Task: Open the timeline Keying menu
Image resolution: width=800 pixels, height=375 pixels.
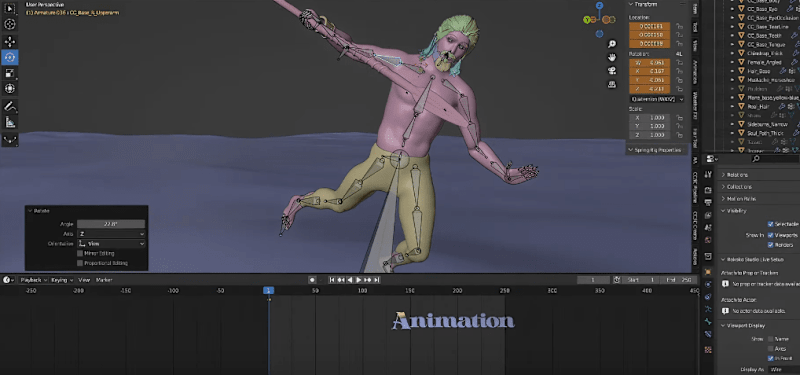Action: pyautogui.click(x=62, y=280)
